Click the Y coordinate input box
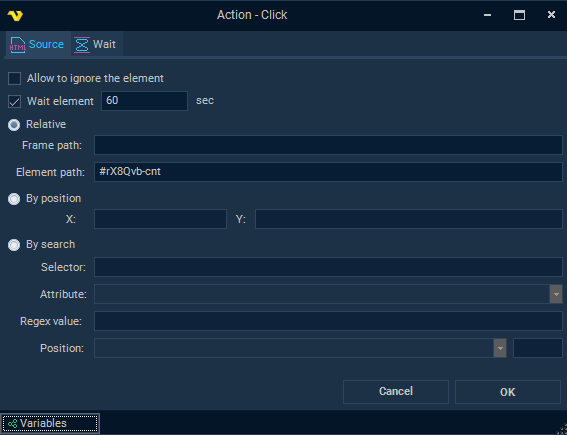Image resolution: width=567 pixels, height=435 pixels. (x=409, y=219)
